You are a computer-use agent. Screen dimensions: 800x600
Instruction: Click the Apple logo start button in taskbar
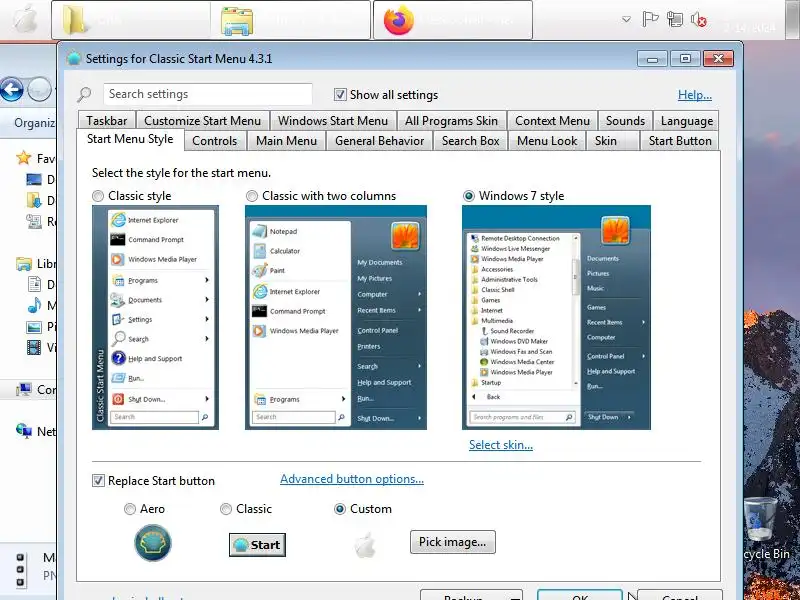24,19
